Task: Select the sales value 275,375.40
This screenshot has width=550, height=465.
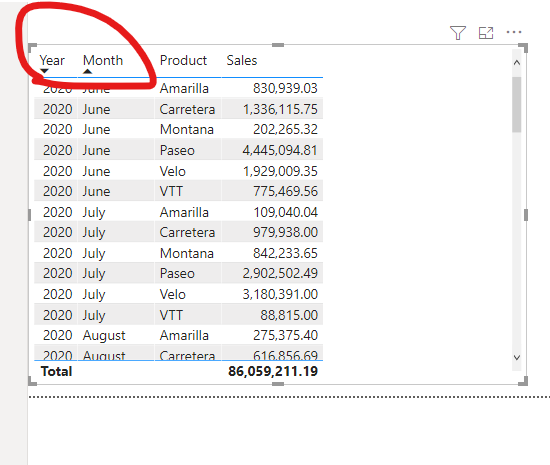Action: pos(285,336)
